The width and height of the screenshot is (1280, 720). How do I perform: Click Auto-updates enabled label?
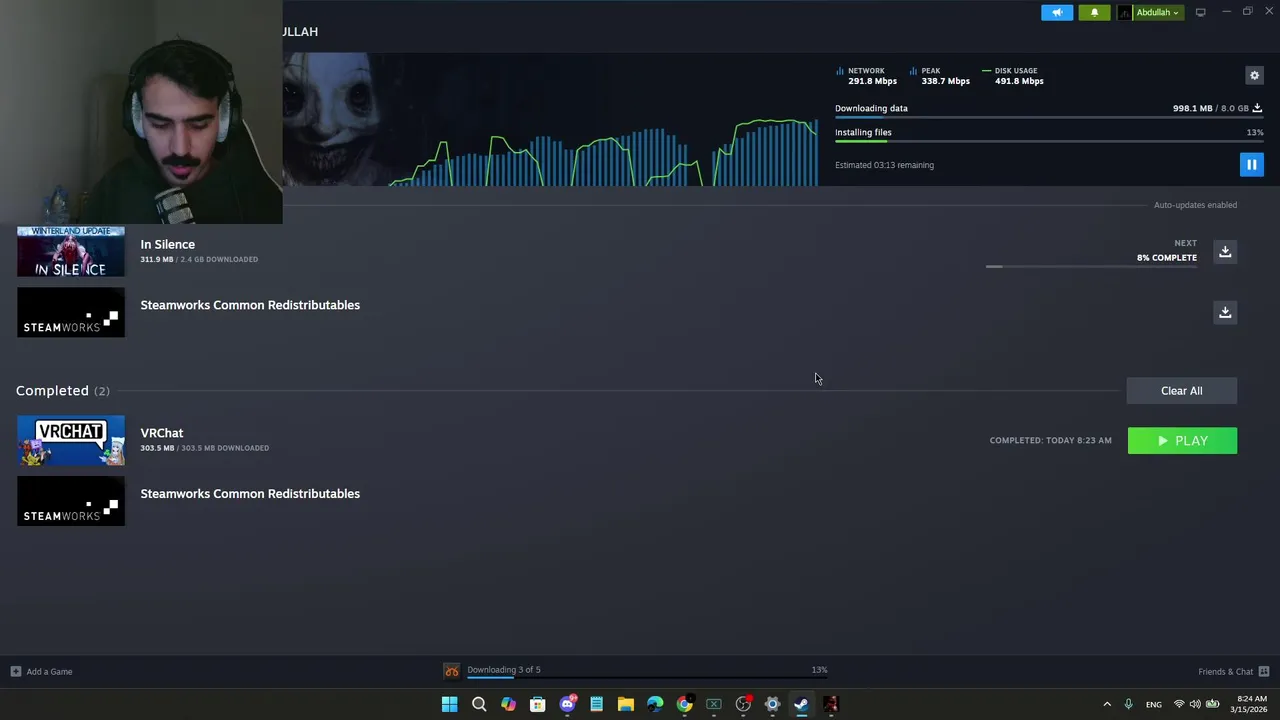(1195, 205)
